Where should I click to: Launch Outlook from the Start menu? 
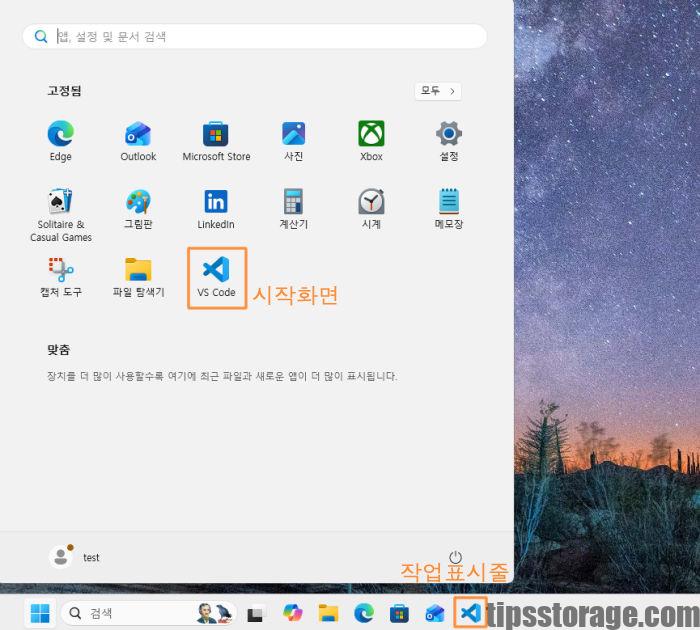138,141
